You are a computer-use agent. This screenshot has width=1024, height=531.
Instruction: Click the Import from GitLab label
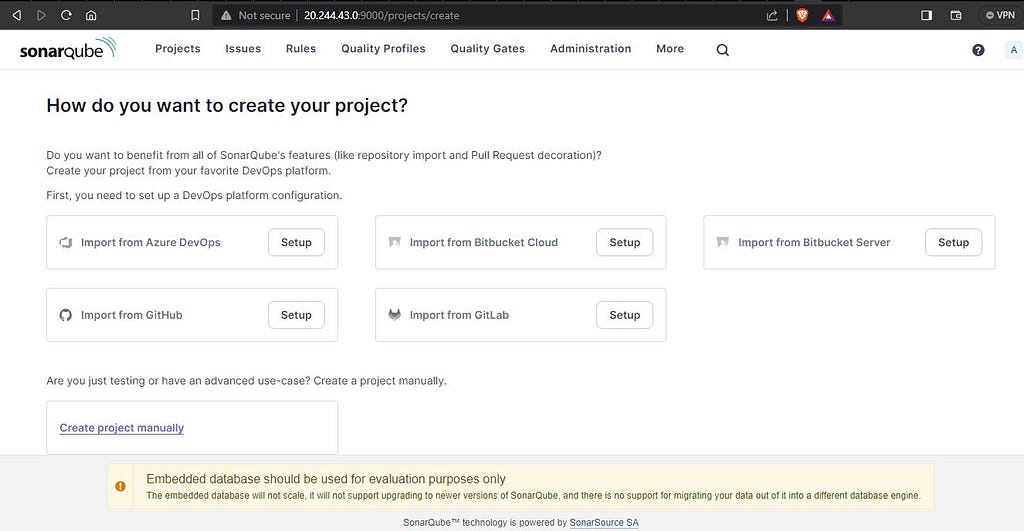point(459,315)
